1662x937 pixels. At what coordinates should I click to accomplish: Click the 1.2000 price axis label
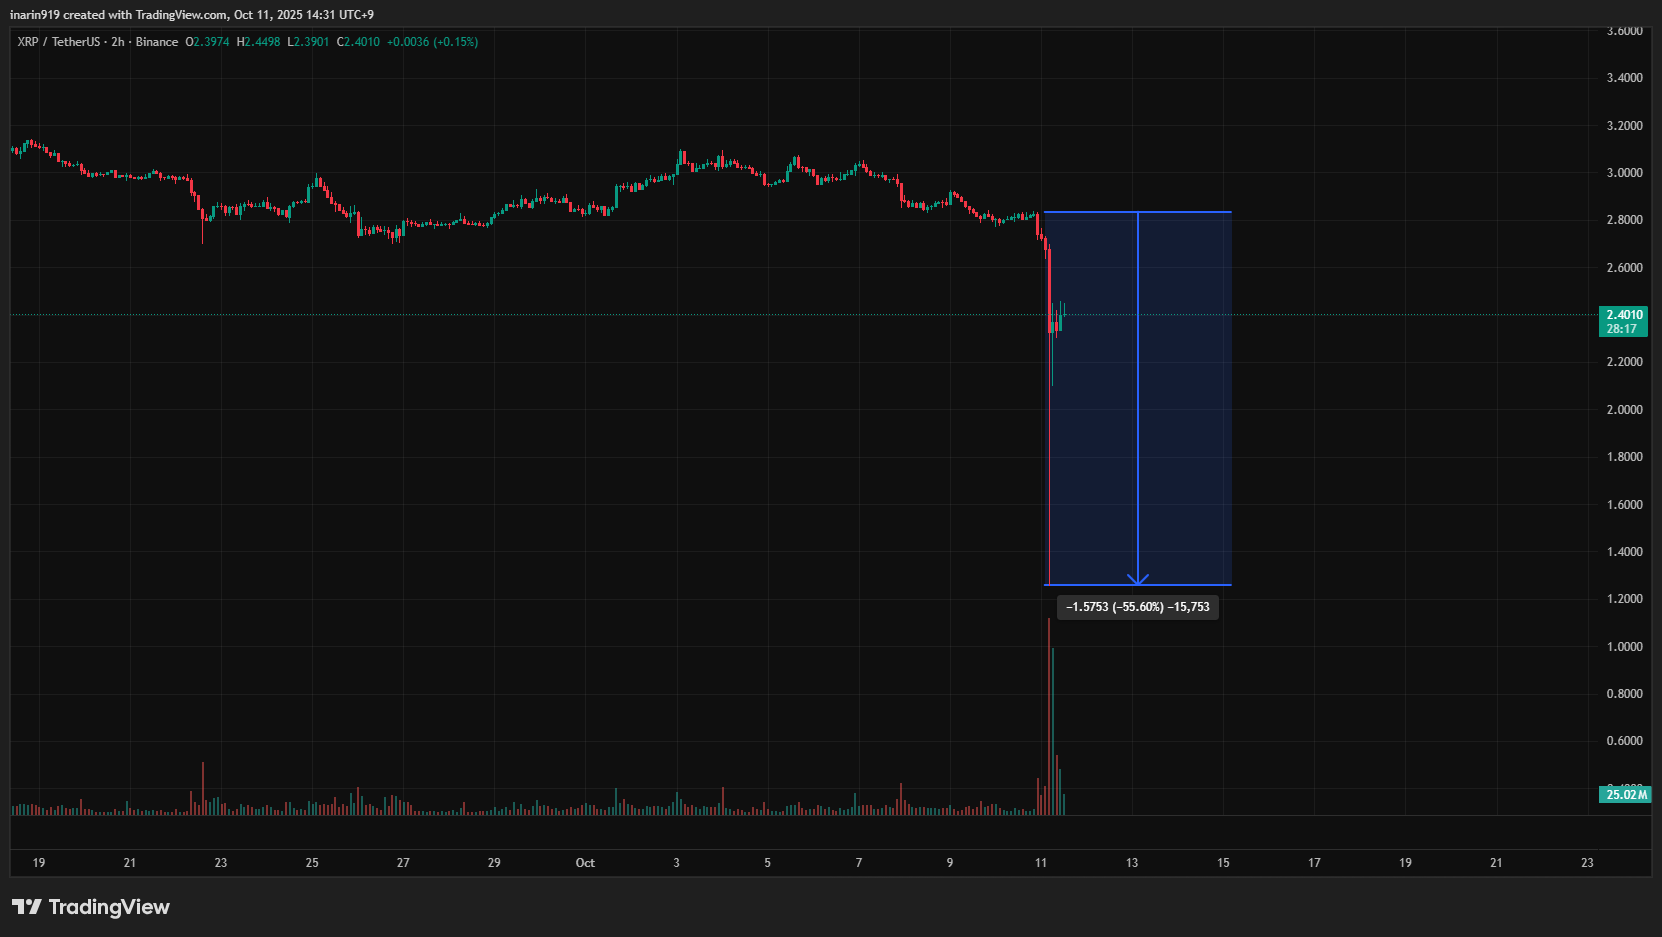[1624, 599]
